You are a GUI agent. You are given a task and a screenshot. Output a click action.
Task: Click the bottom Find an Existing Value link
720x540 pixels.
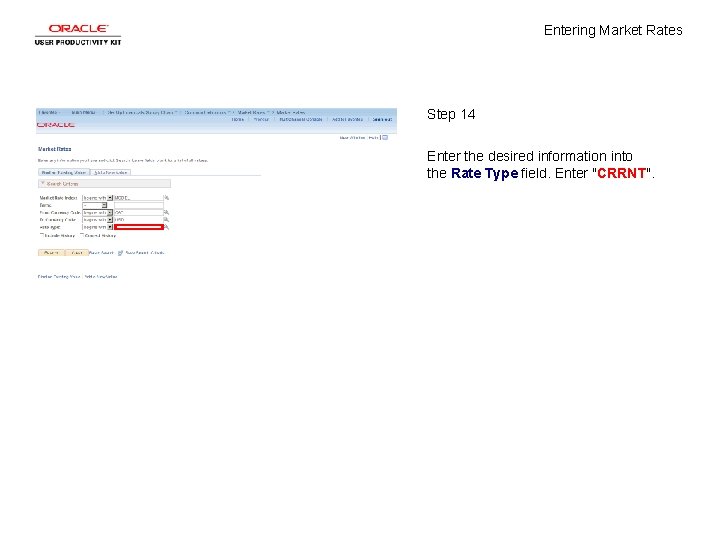(59, 276)
